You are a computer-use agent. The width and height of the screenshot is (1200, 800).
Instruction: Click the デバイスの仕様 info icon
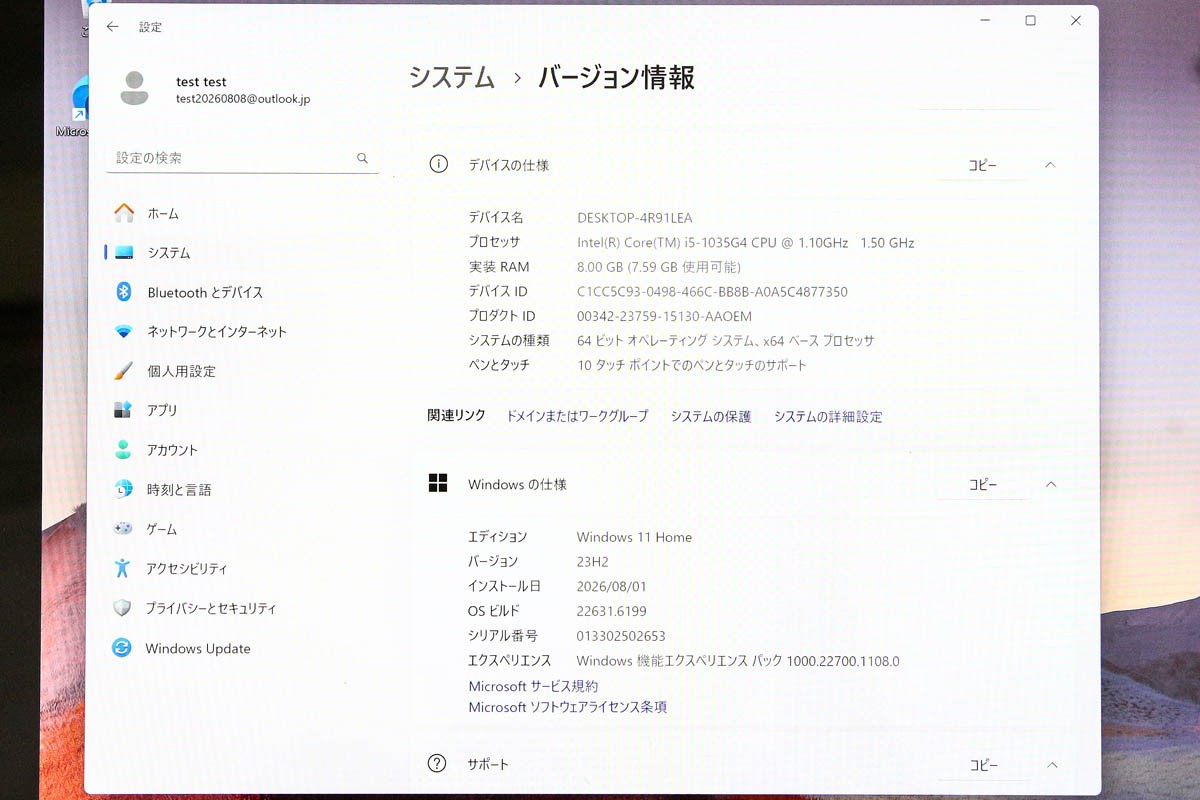438,164
